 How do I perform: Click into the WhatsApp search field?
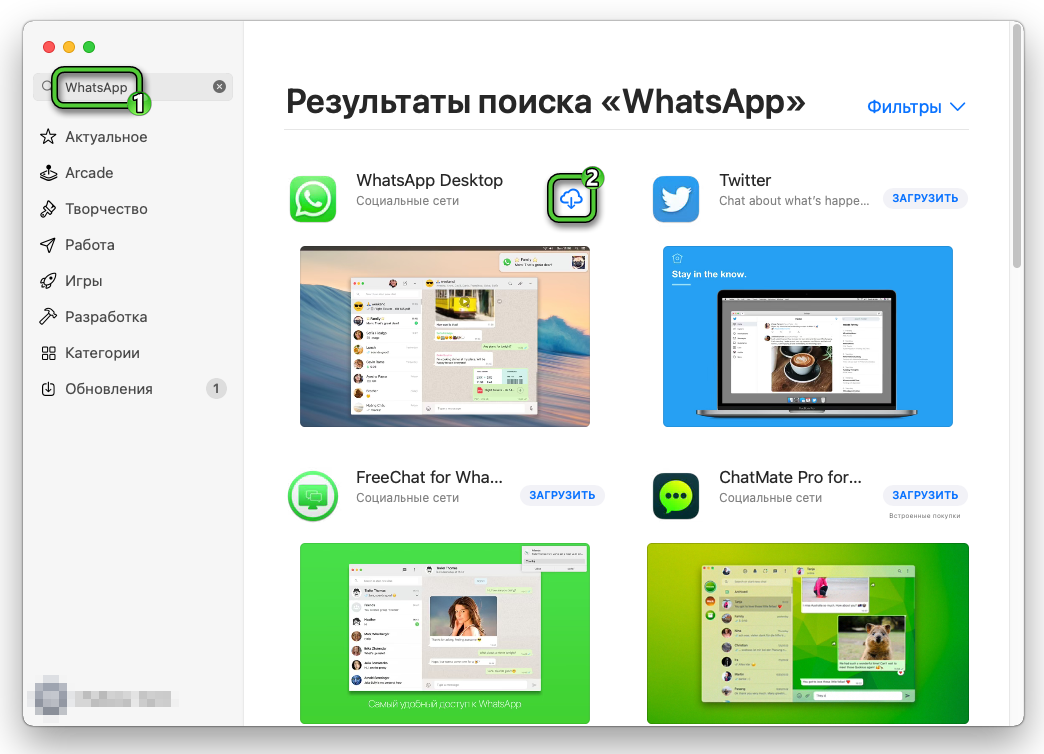tap(133, 87)
